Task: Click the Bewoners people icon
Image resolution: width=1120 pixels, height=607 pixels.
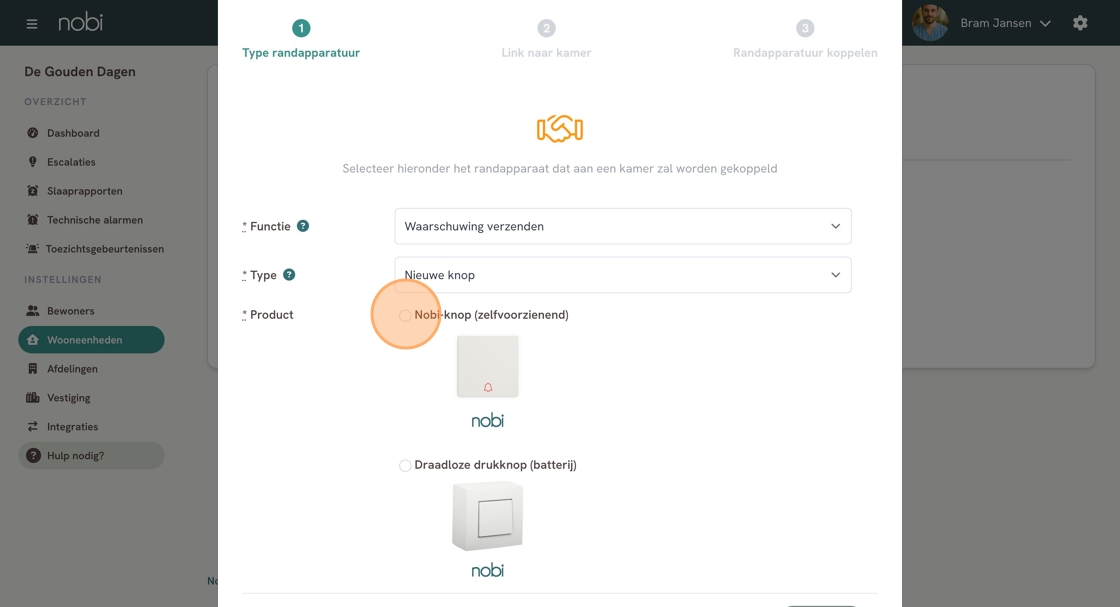Action: pos(33,311)
